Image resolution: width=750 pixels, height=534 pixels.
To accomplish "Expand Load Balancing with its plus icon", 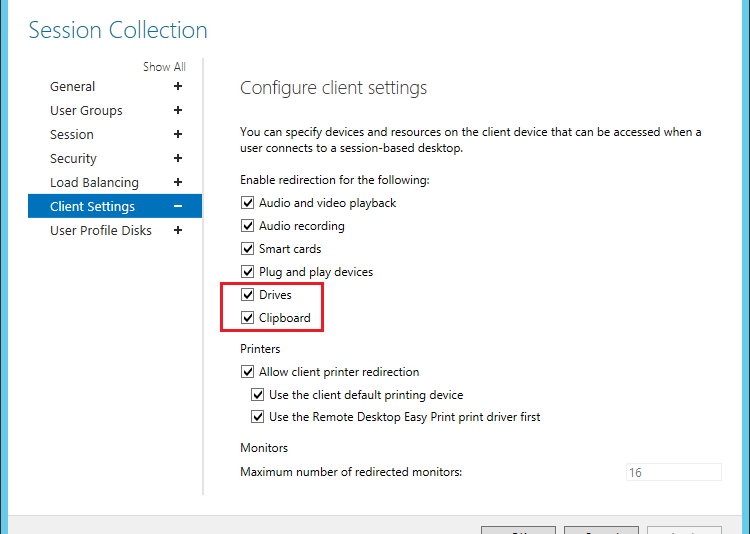I will (178, 183).
